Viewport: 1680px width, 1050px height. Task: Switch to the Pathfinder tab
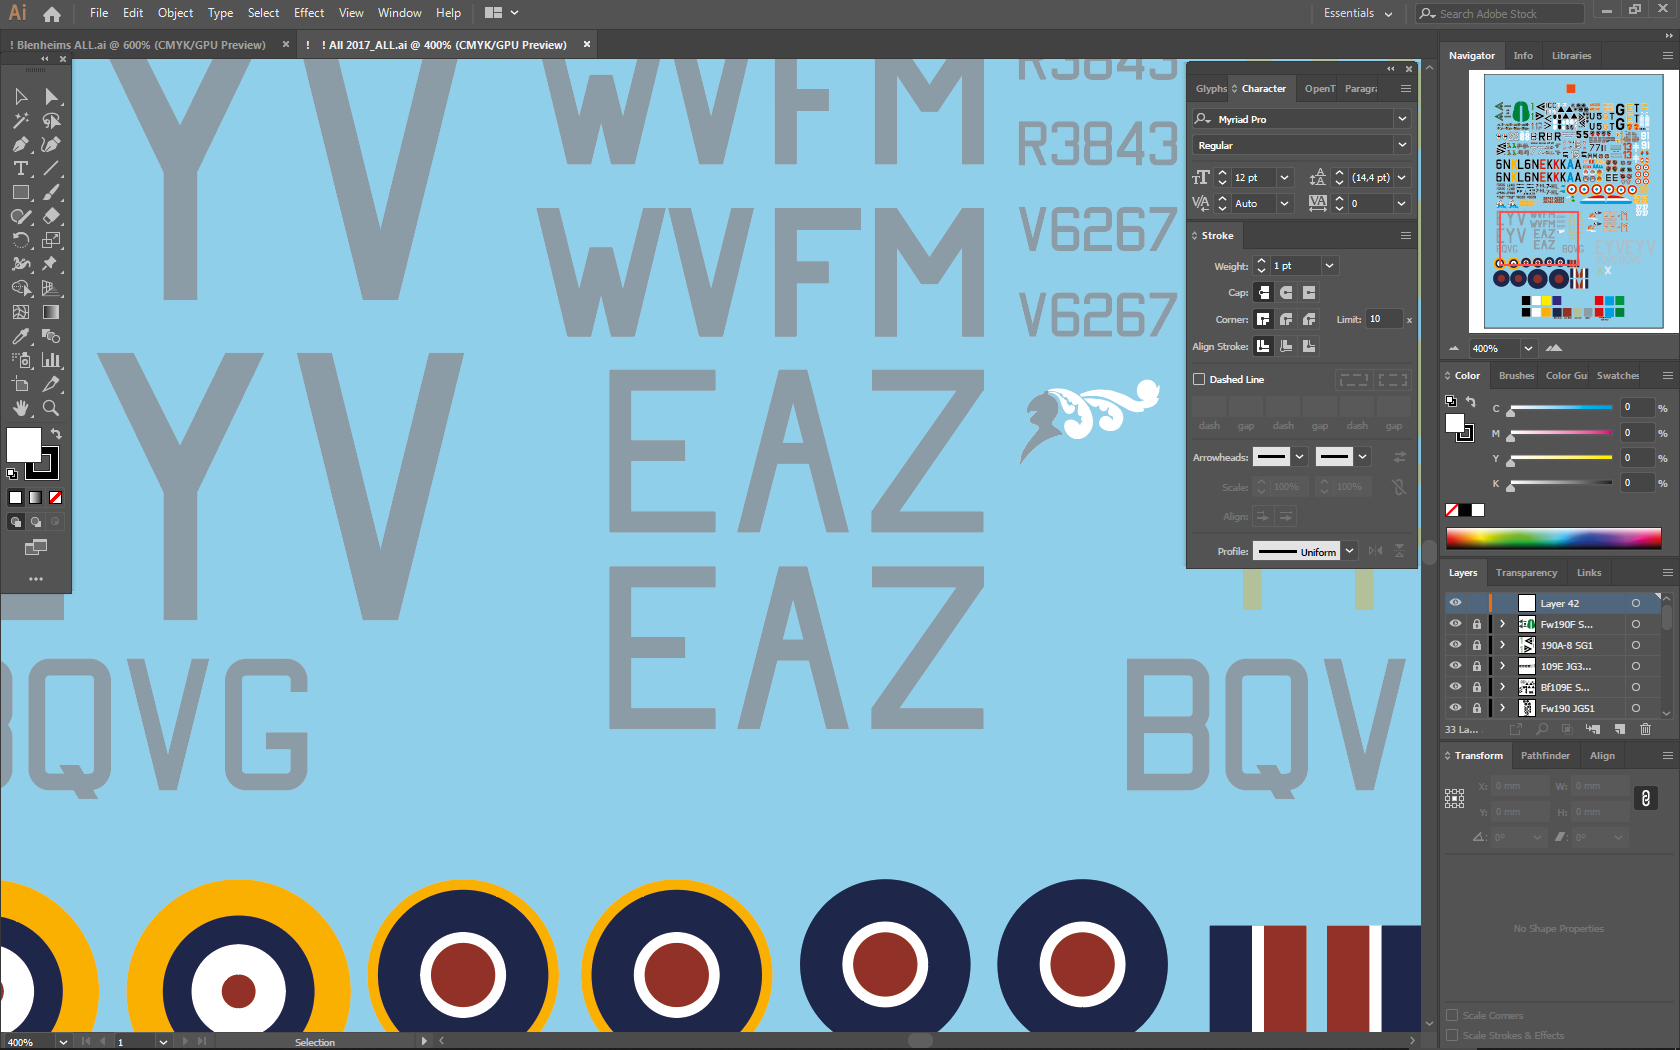coord(1545,756)
